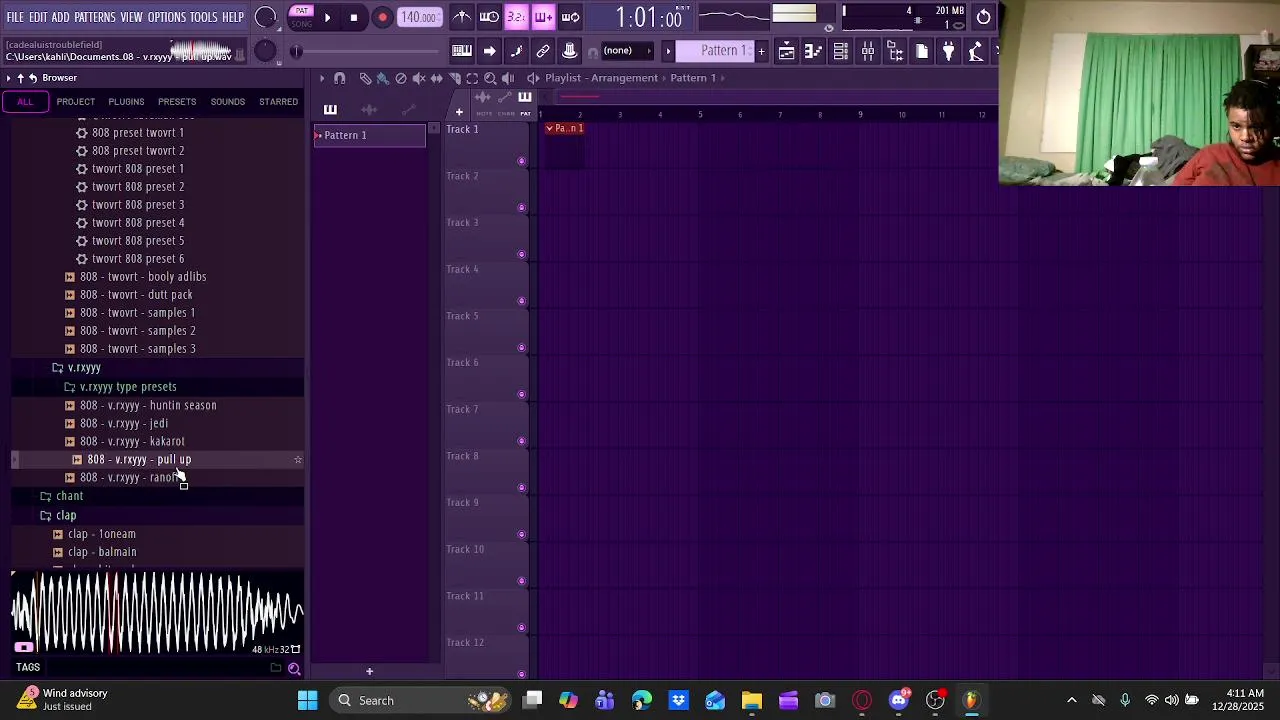Select the playlist Slice tool
Image resolution: width=1280 pixels, height=720 pixels.
[455, 78]
